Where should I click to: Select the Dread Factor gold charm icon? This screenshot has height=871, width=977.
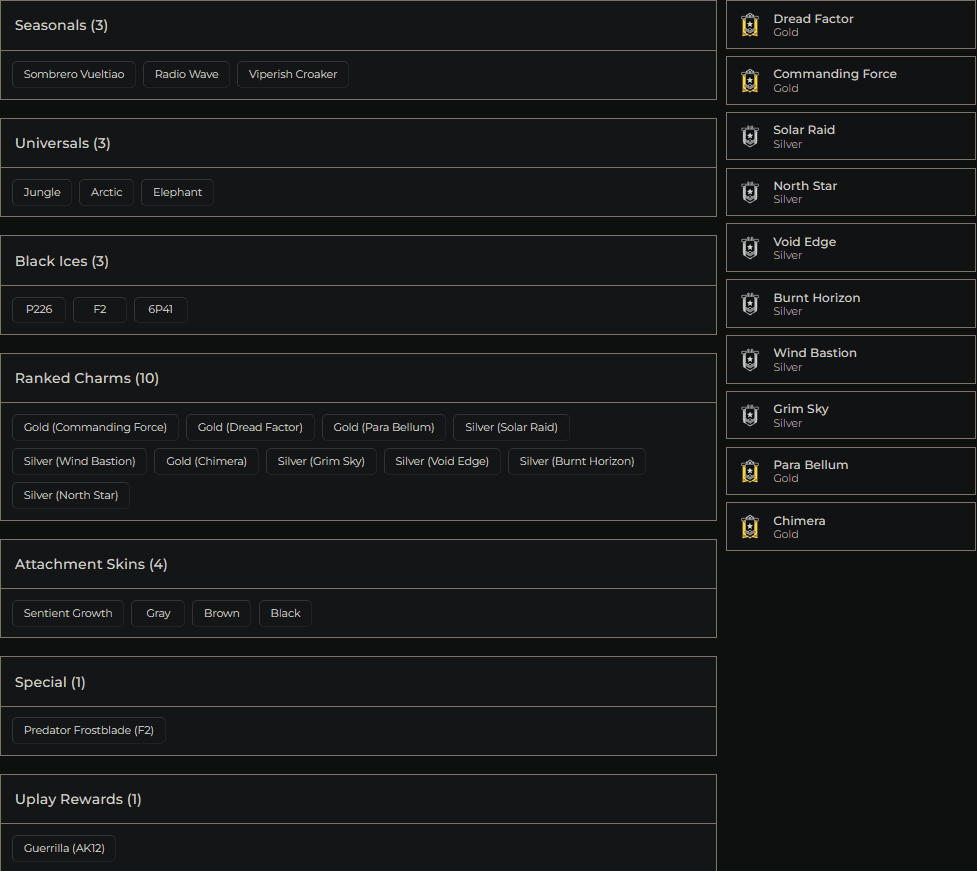coord(749,24)
